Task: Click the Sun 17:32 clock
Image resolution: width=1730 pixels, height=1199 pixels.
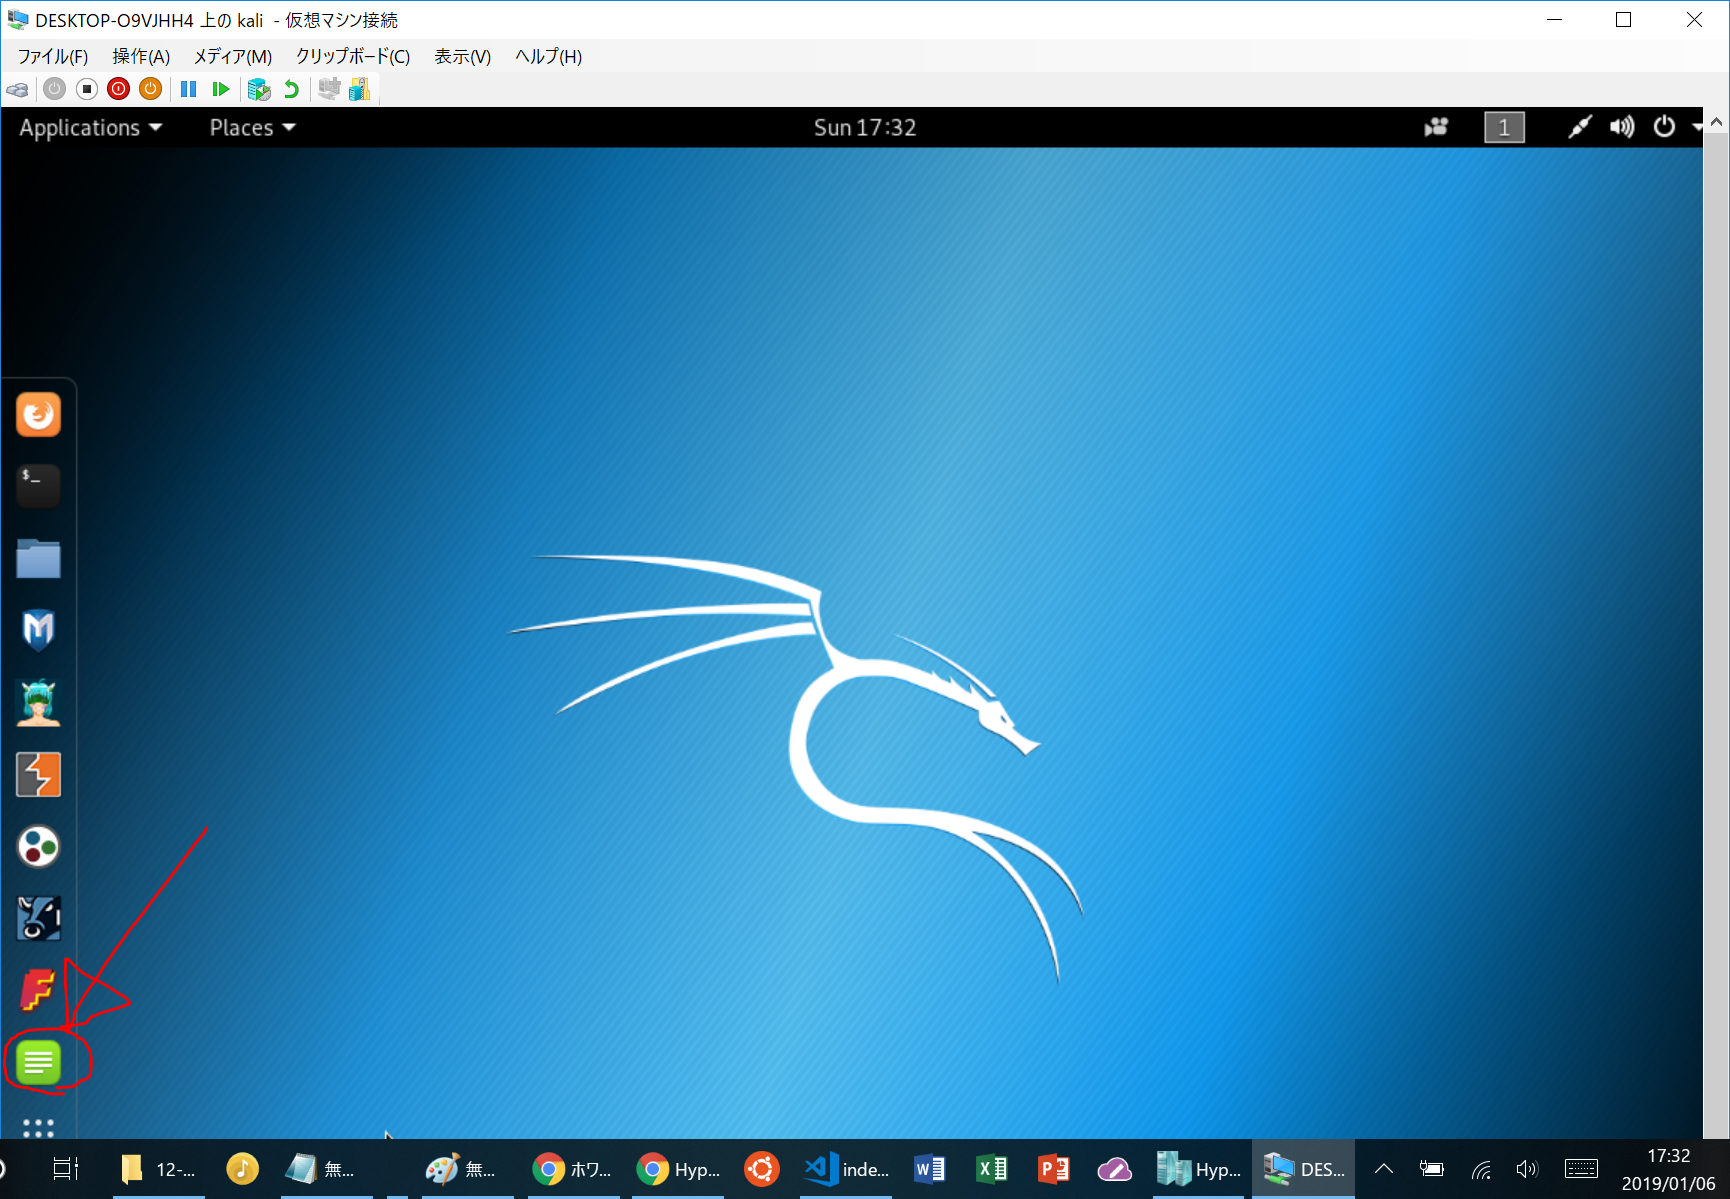Action: click(x=864, y=128)
